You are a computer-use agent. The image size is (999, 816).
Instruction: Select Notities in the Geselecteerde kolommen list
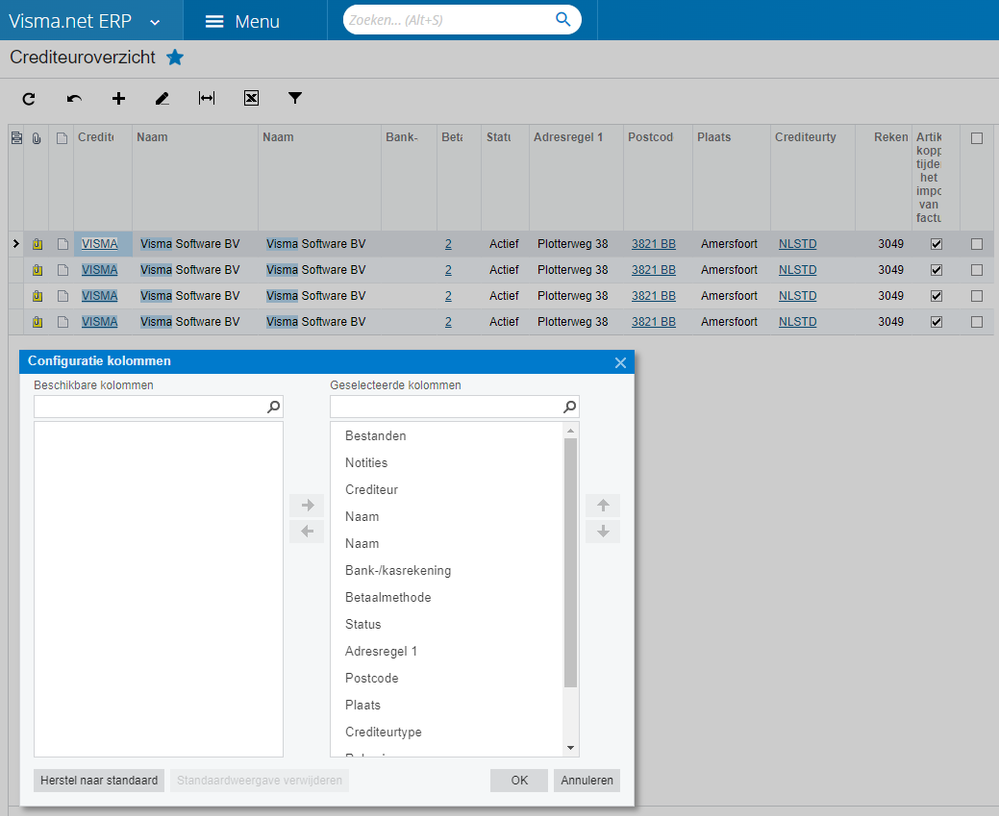click(447, 462)
